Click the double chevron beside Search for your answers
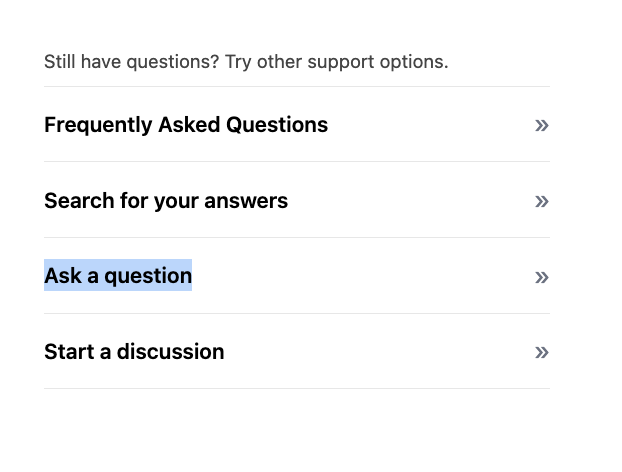The width and height of the screenshot is (622, 472). [x=542, y=201]
